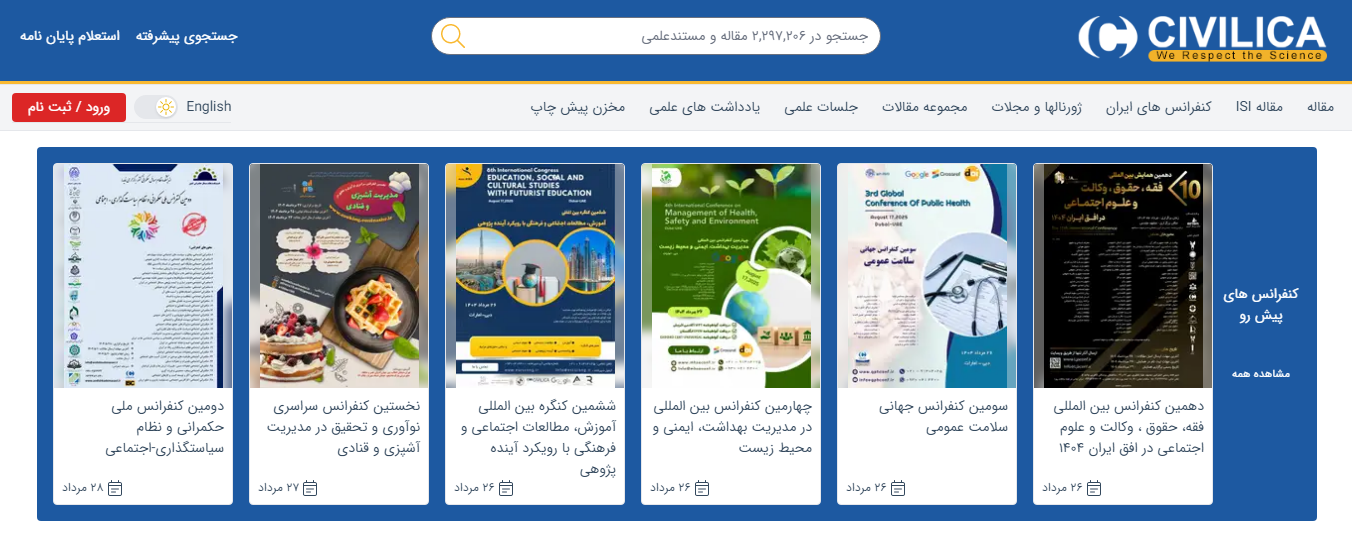
Task: Click calendar icon beside ۲۸ مرداد date
Action: pyautogui.click(x=115, y=488)
